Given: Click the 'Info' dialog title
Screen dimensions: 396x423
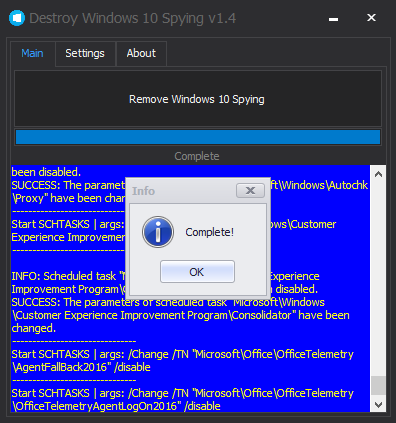Looking at the screenshot, I should click(143, 191).
